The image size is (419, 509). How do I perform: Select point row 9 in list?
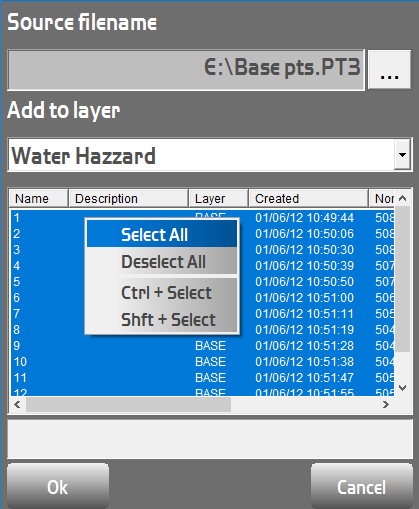[x=202, y=346]
